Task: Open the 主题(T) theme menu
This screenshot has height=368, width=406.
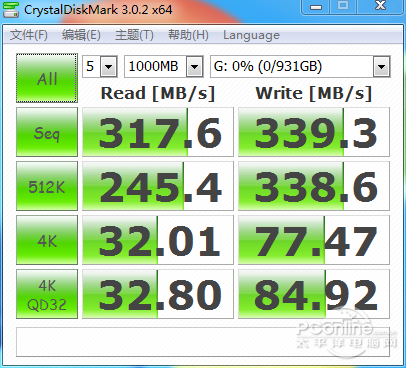Action: pyautogui.click(x=134, y=35)
